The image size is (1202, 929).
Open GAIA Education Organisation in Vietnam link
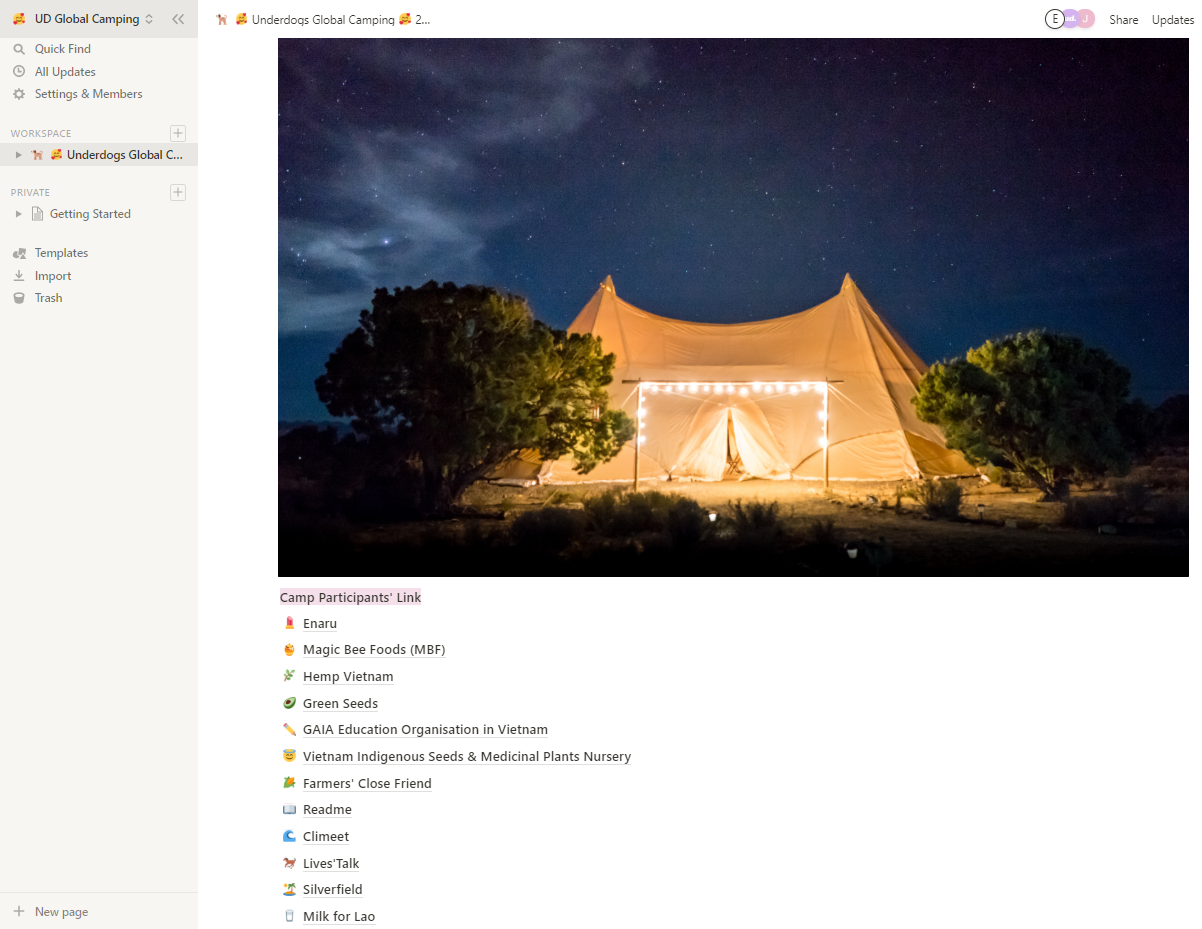(x=425, y=730)
